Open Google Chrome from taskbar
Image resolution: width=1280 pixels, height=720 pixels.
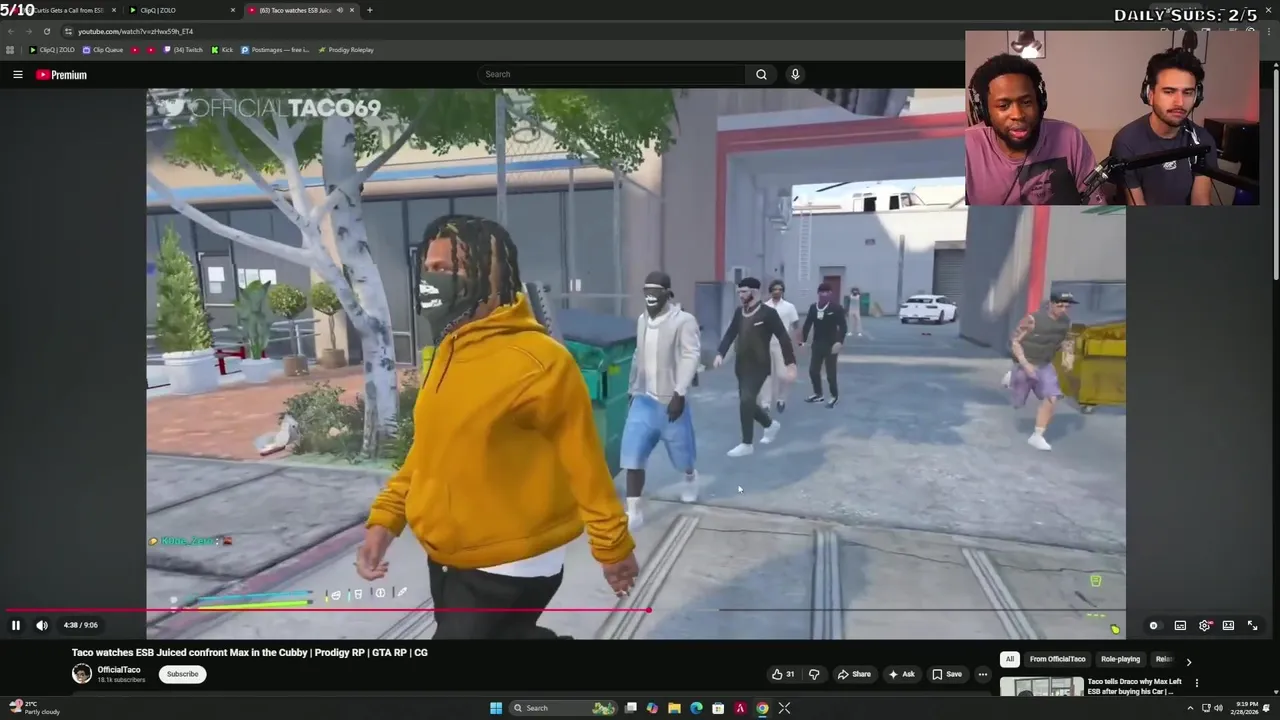coord(762,708)
